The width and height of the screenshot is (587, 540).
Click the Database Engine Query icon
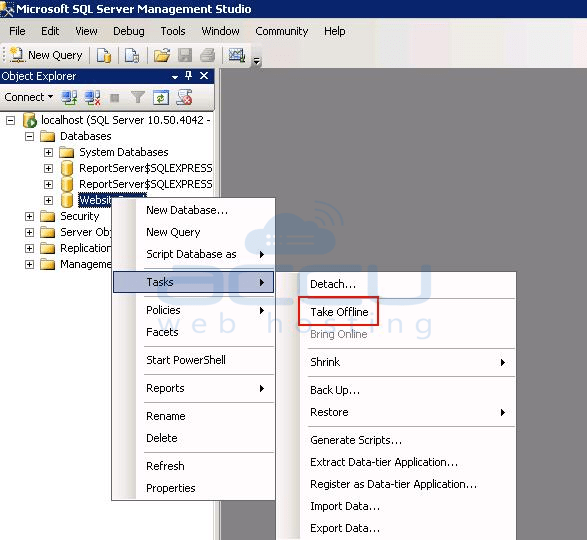[104, 55]
